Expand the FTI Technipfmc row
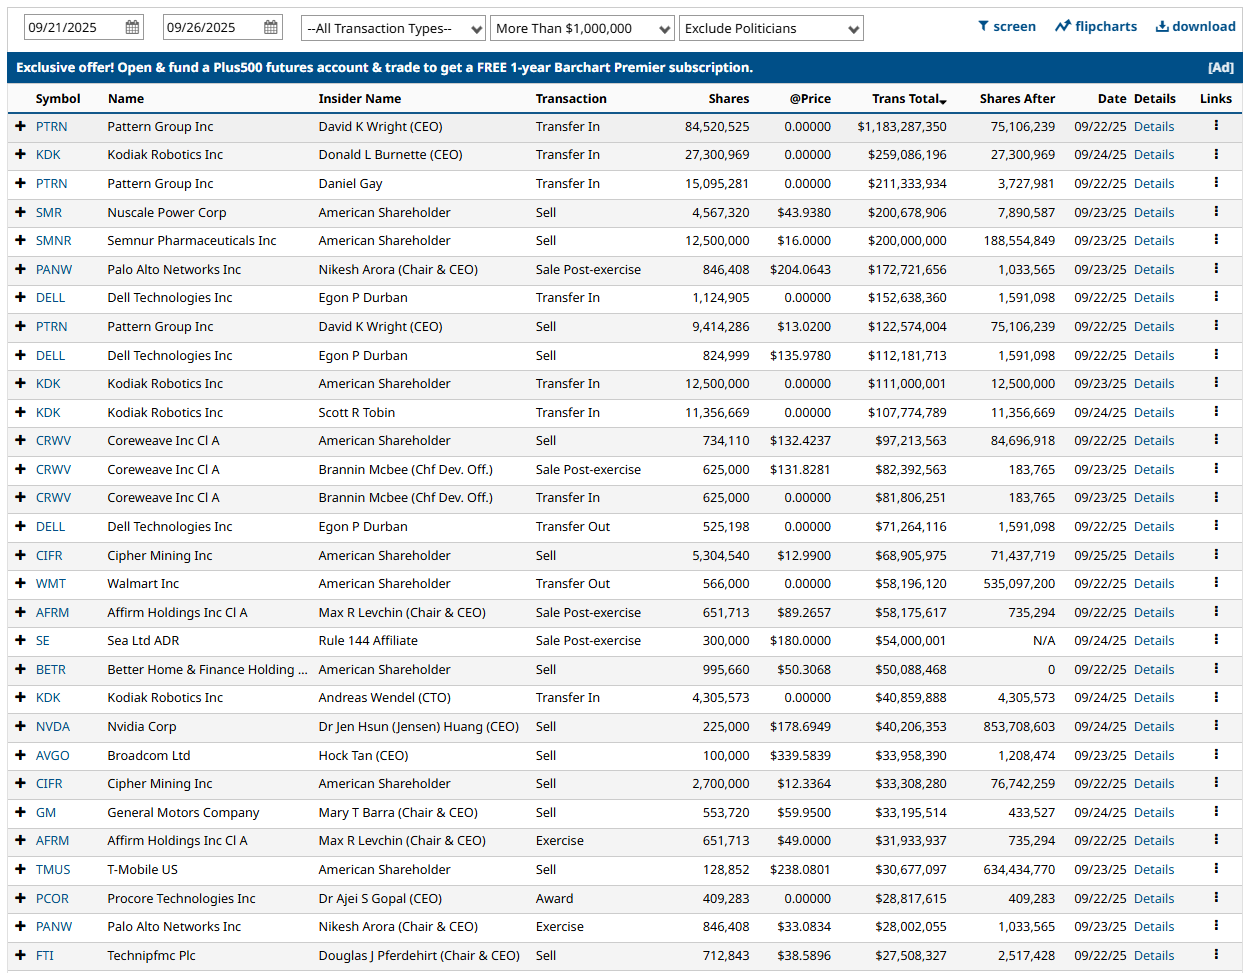The width and height of the screenshot is (1250, 973). 20,955
